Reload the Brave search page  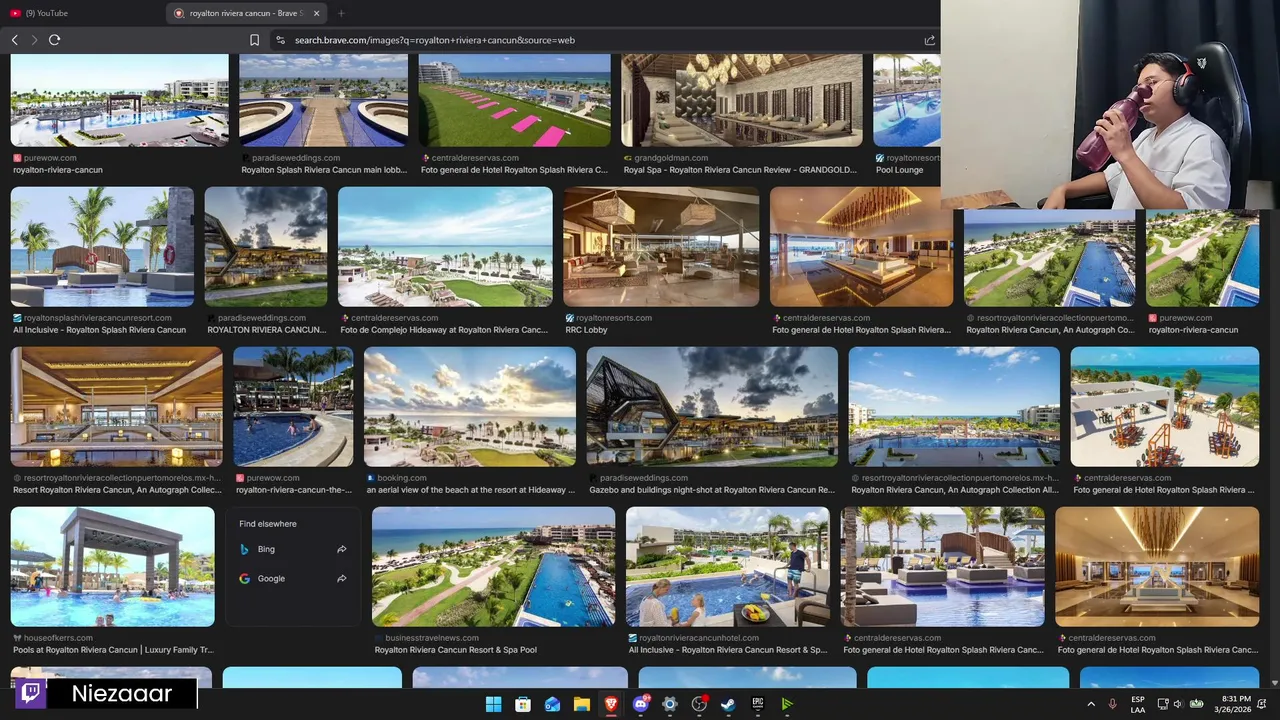coord(54,40)
